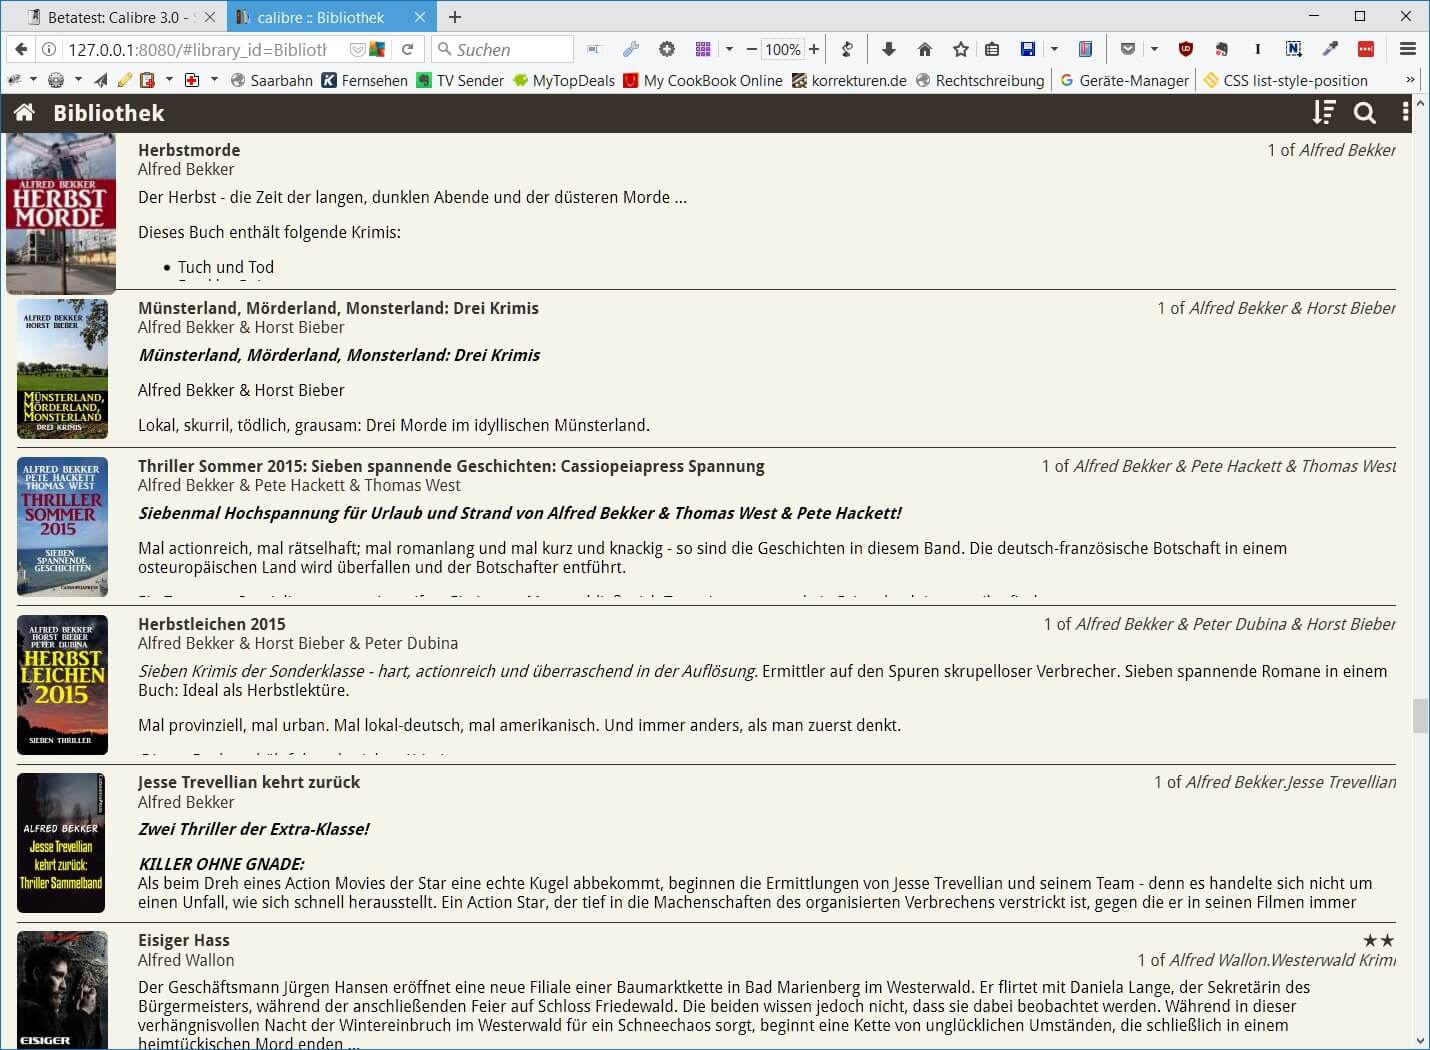
Task: Click the scrollbar down arrow
Action: pyautogui.click(x=1420, y=1041)
